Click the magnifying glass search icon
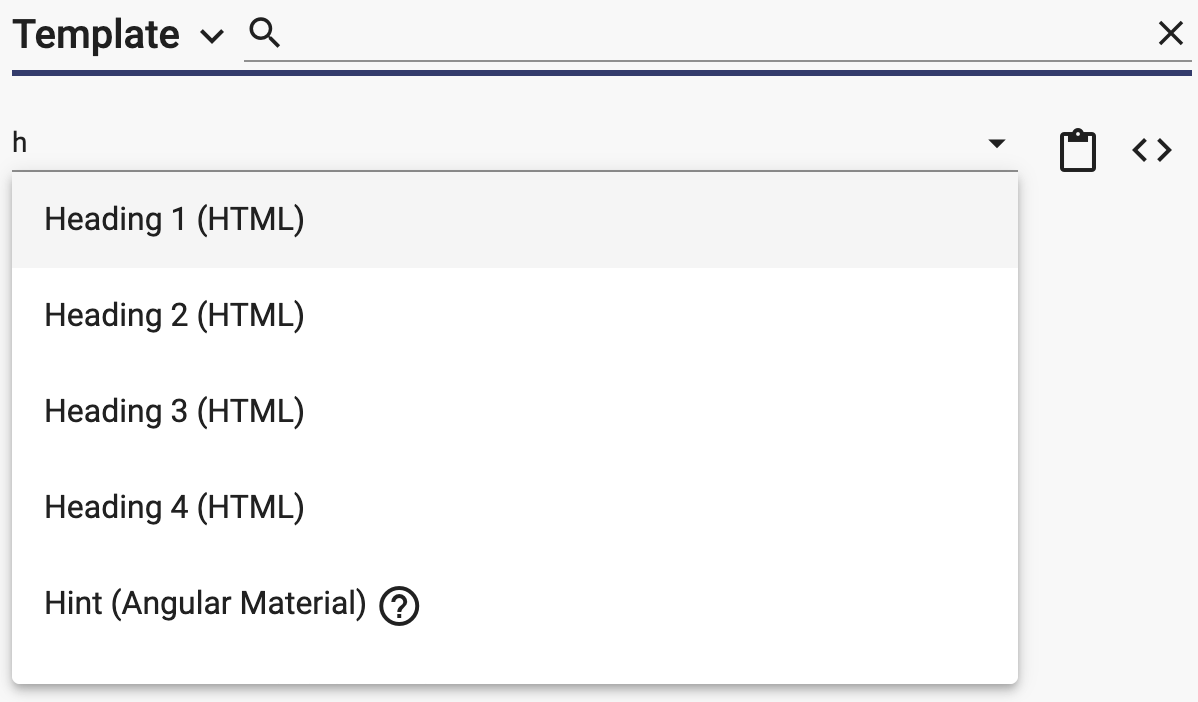Screen dimensions: 1198x702 [x=264, y=34]
